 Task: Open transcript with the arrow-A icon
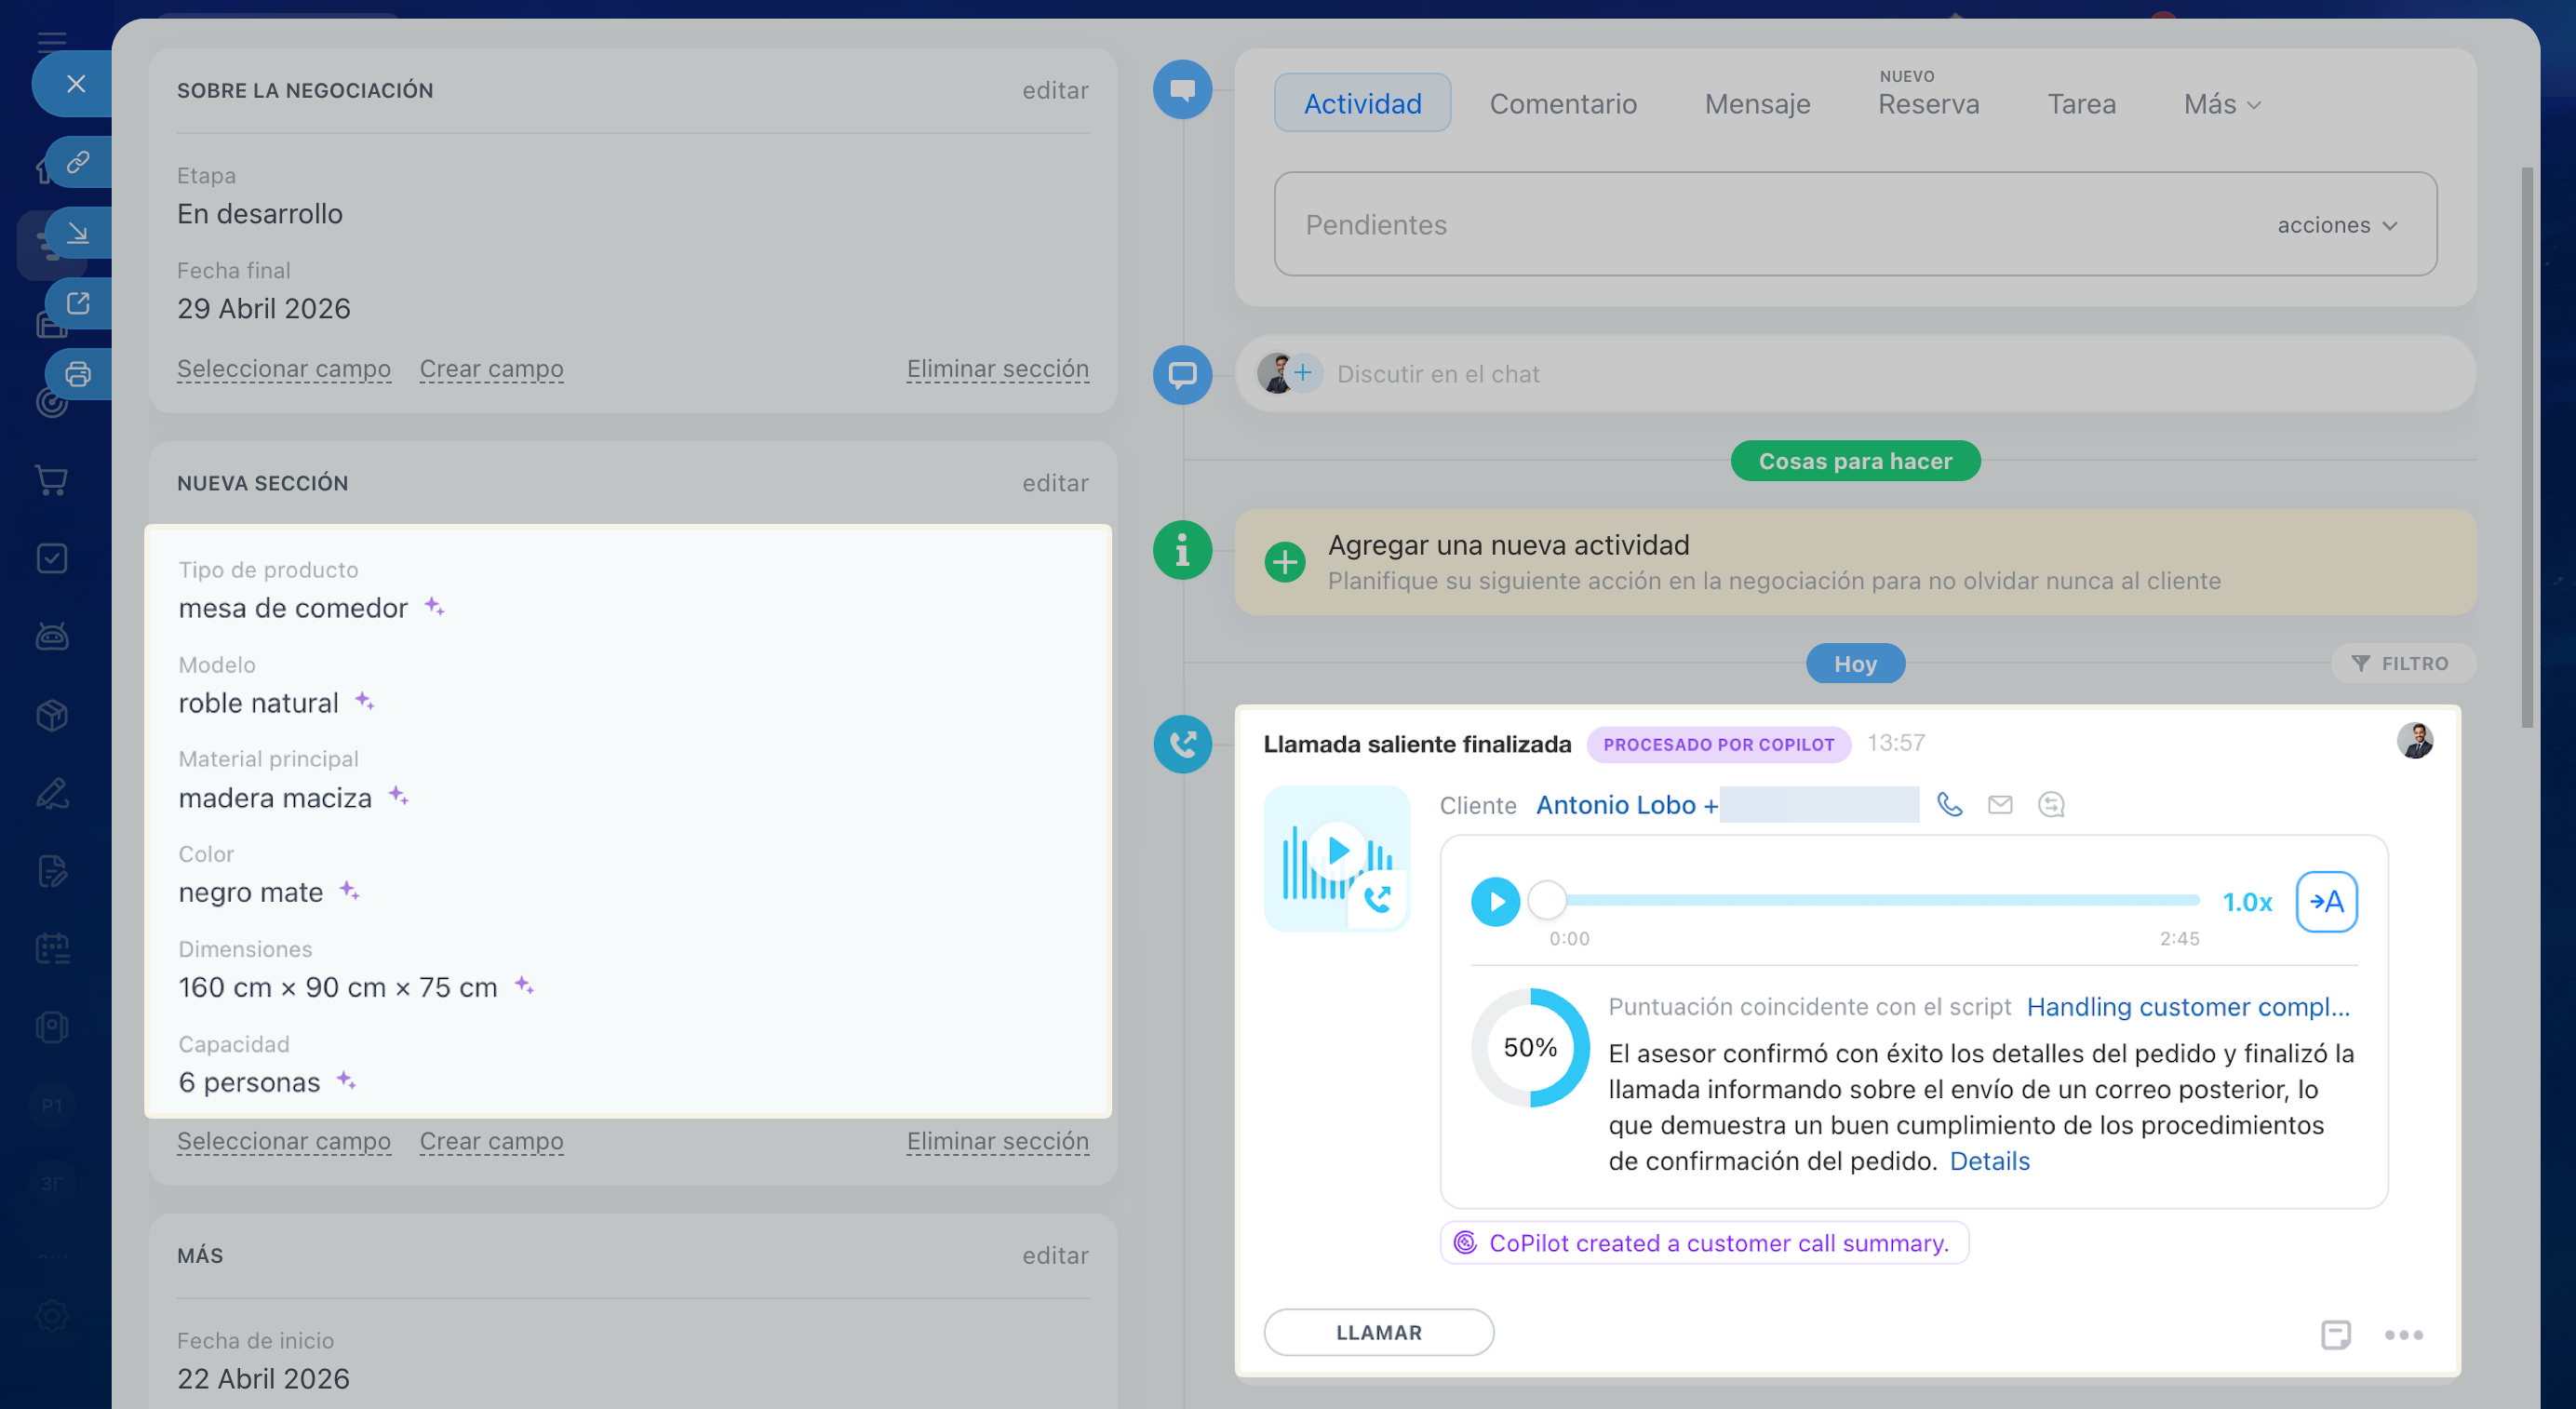click(x=2325, y=901)
